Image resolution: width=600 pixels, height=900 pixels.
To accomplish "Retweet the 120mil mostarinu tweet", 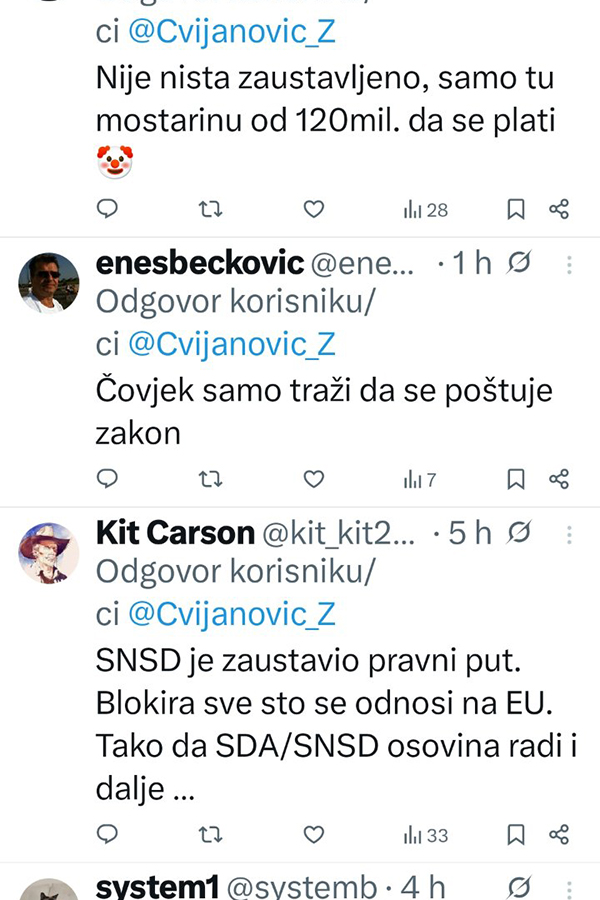I will point(211,209).
